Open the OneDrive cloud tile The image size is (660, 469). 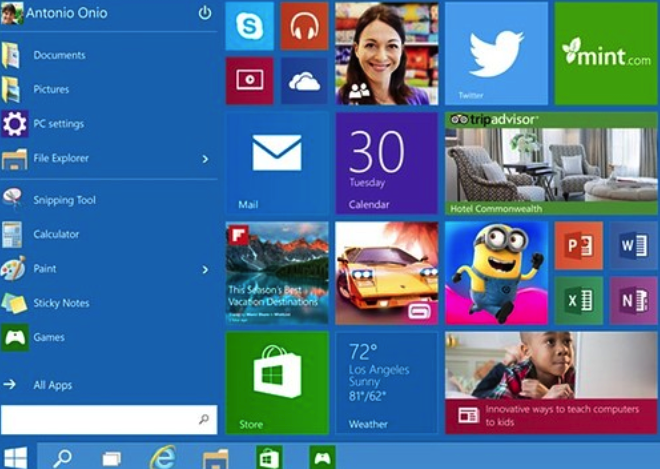point(304,81)
